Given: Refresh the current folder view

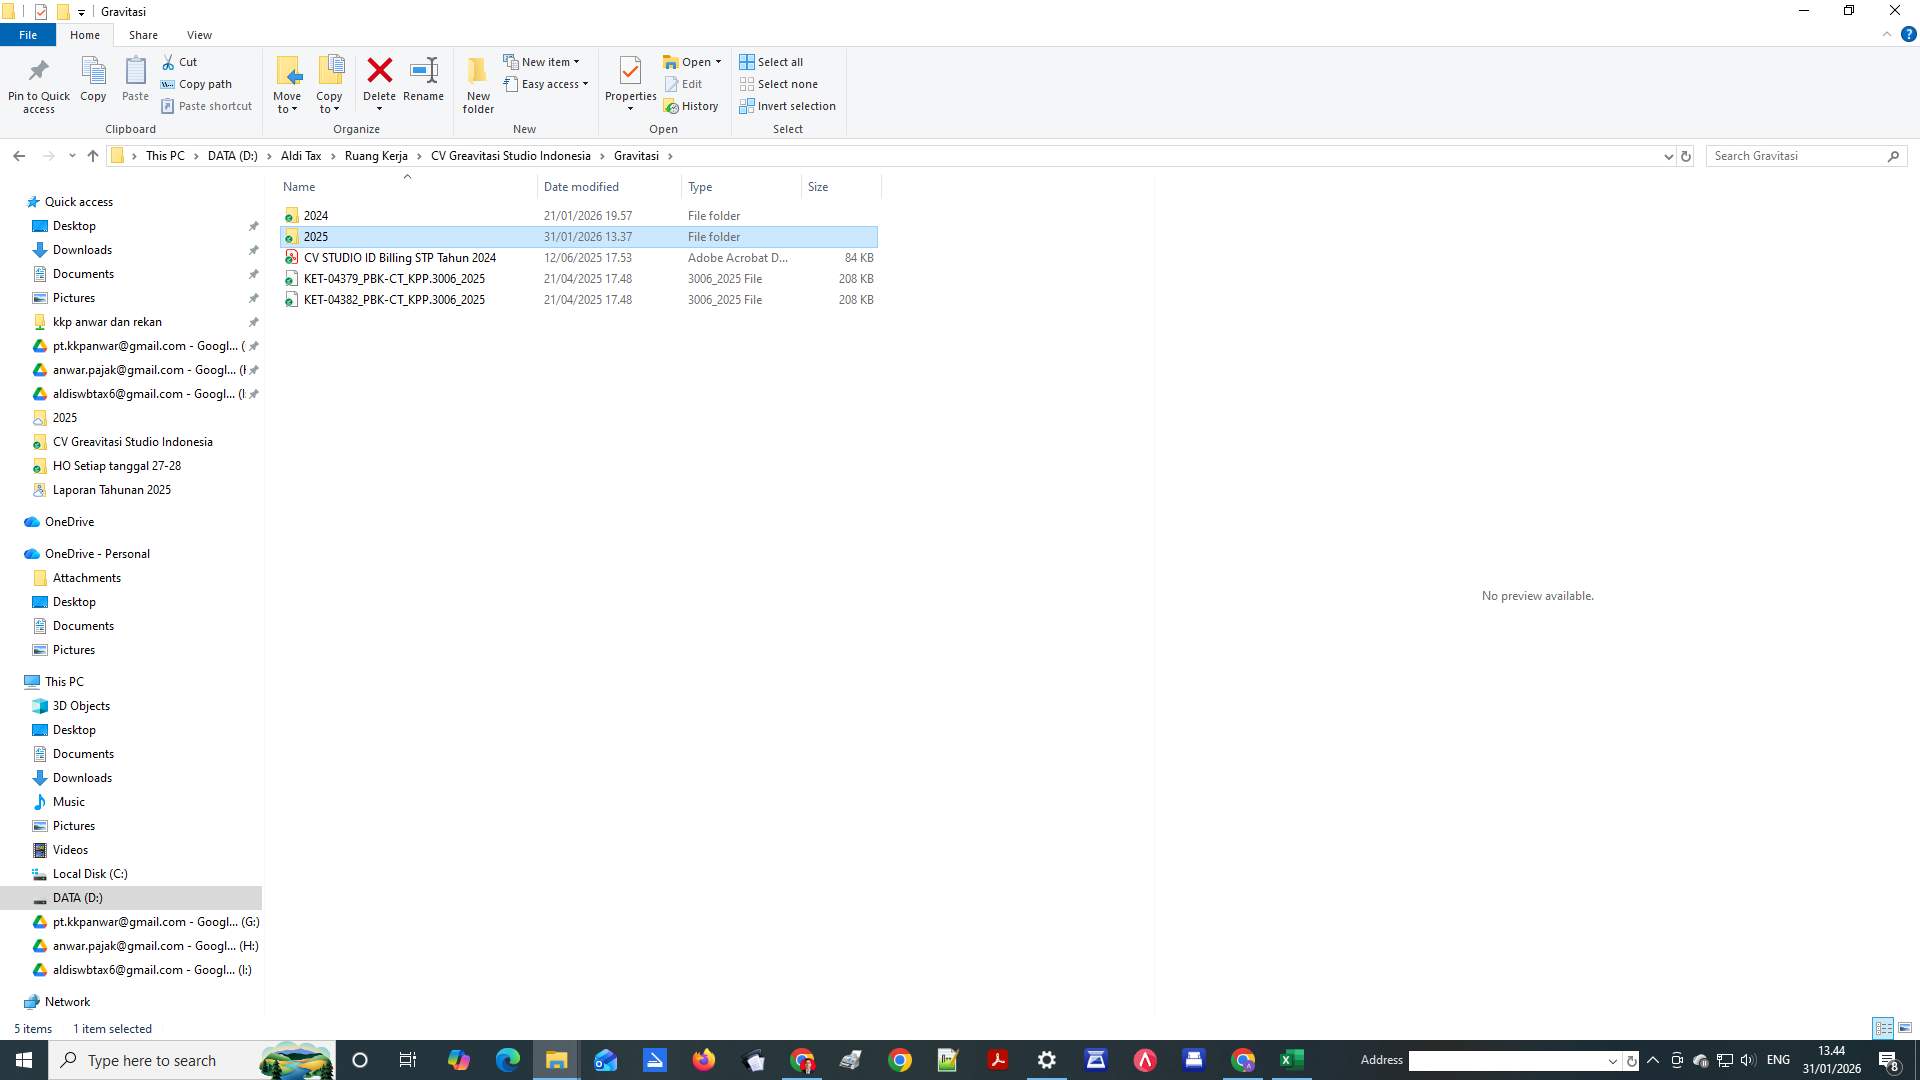Looking at the screenshot, I should pos(1686,156).
